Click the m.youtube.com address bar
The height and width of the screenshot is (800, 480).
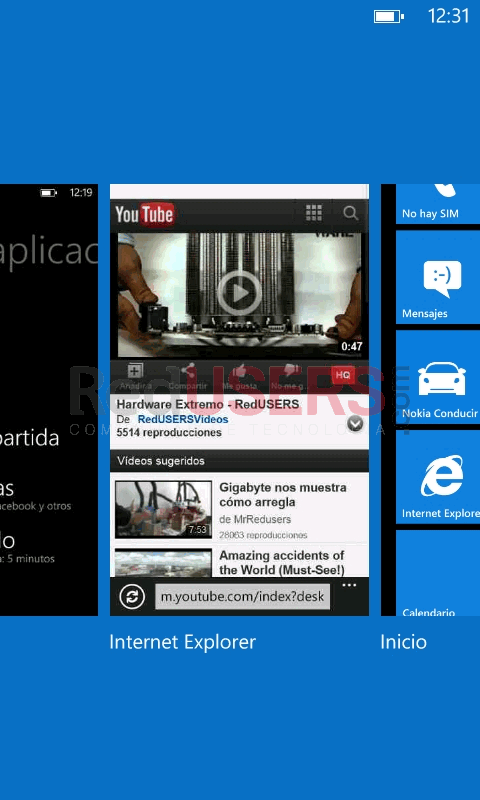(x=242, y=596)
